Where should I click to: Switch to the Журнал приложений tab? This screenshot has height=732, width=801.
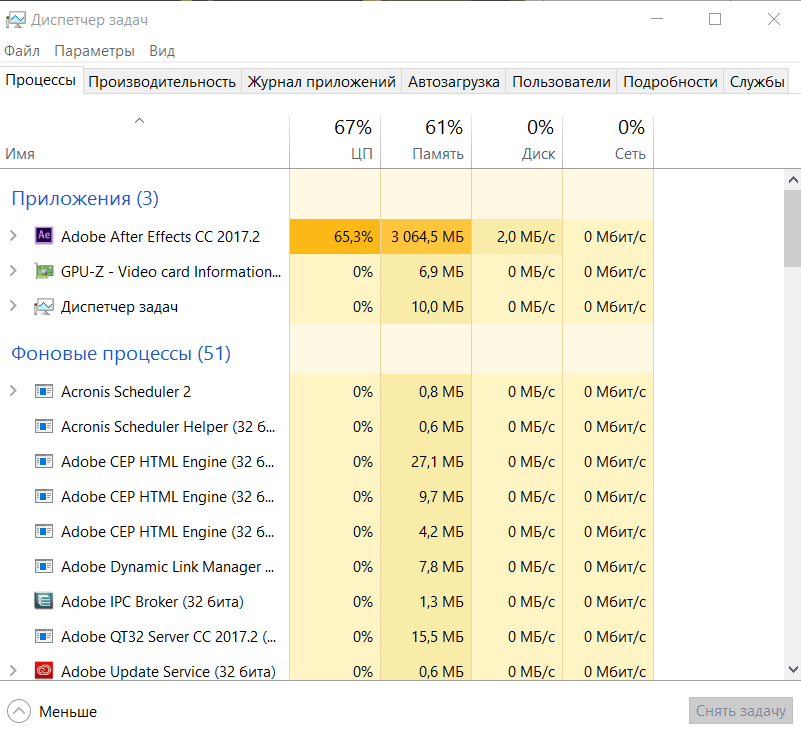tap(321, 82)
